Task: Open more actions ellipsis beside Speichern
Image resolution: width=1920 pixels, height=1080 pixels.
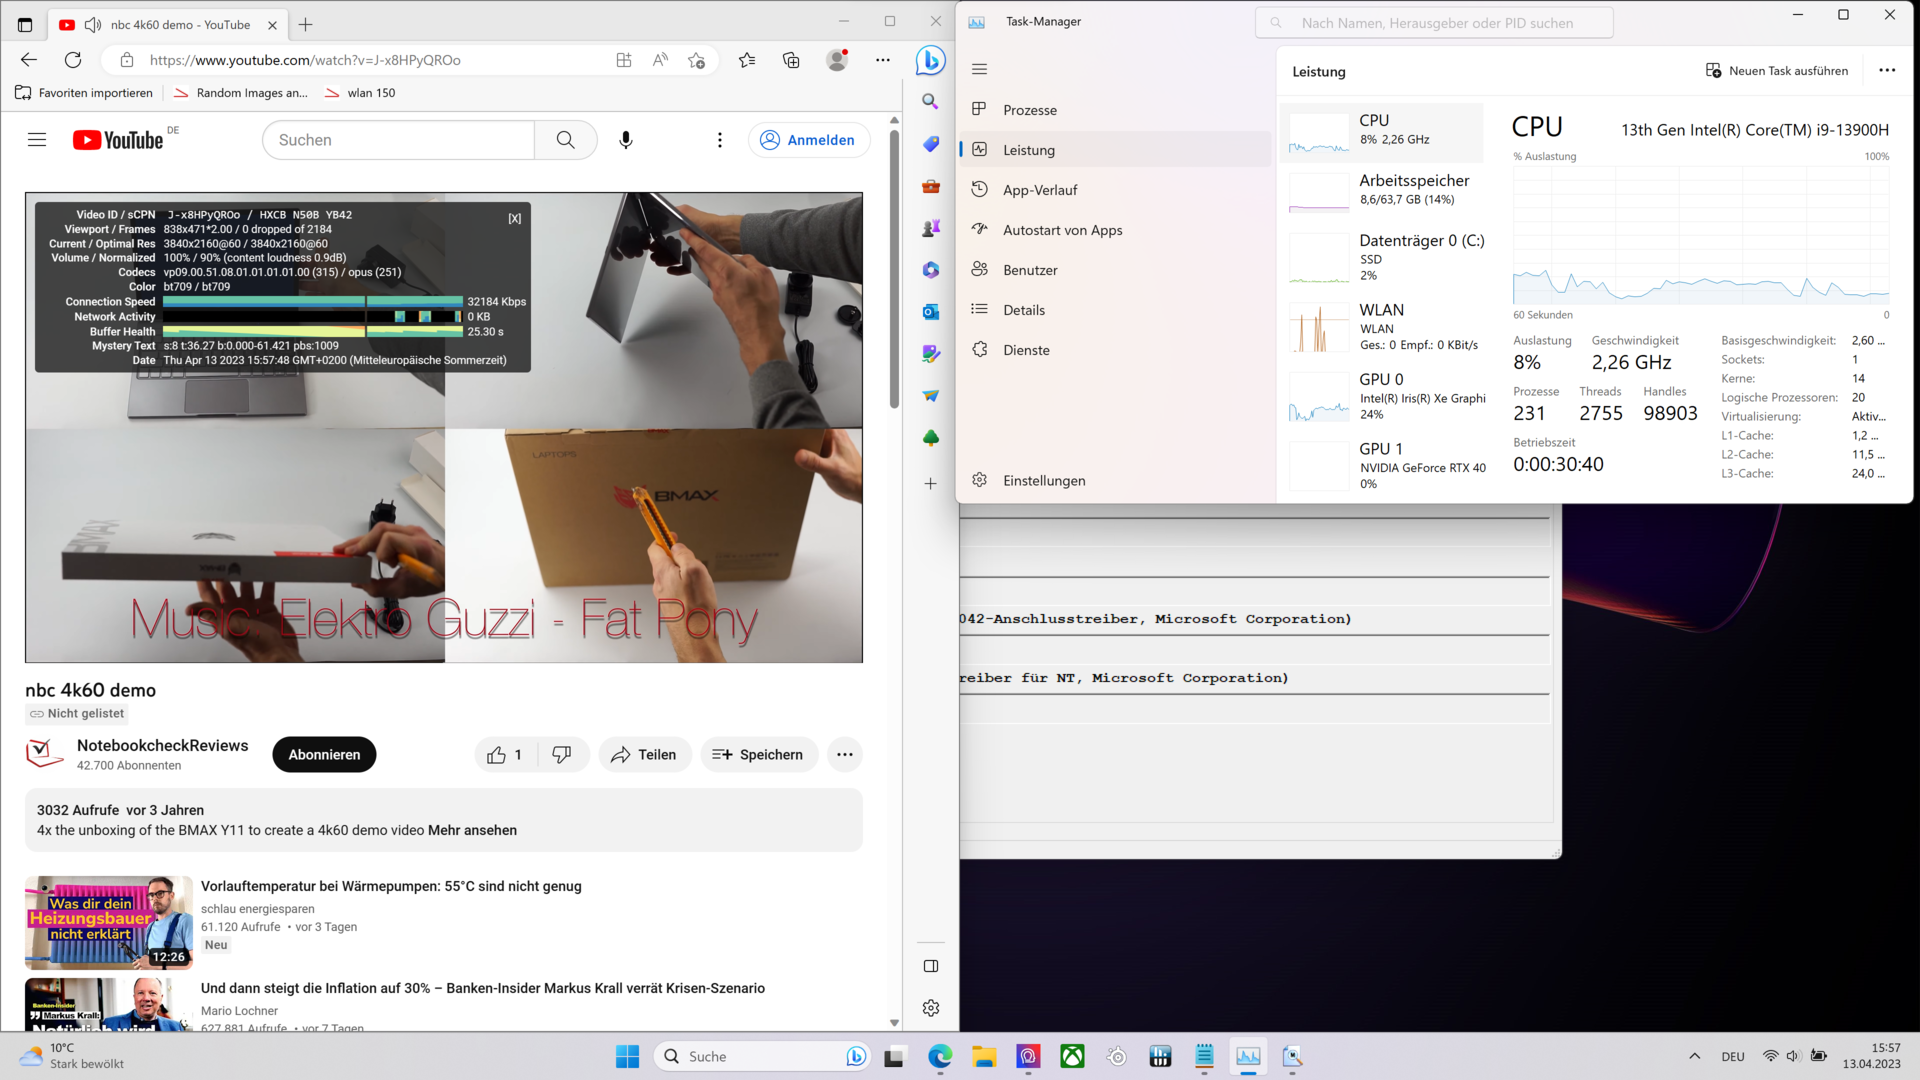Action: coord(845,755)
